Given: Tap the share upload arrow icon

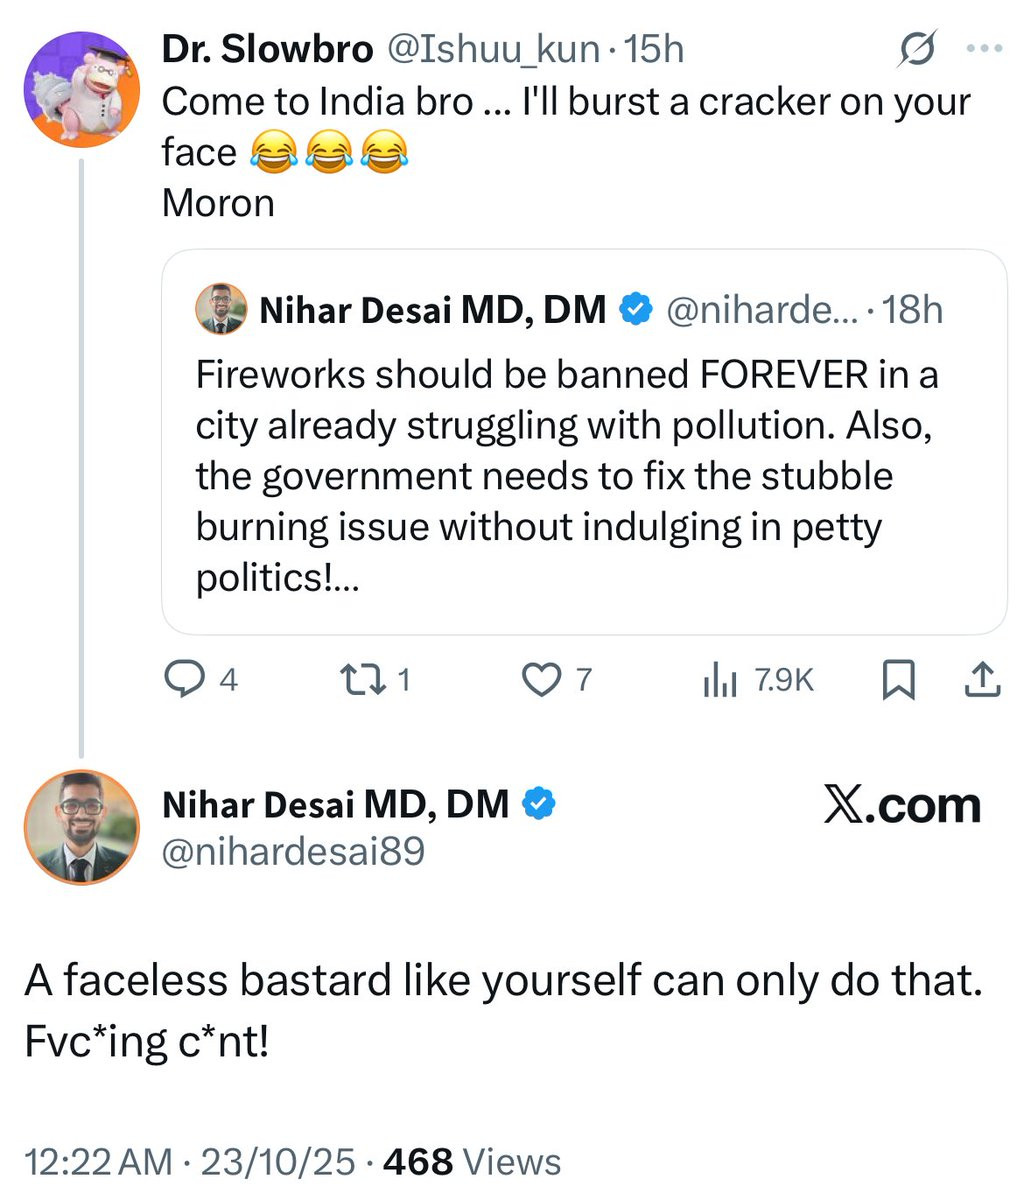Looking at the screenshot, I should click(982, 680).
